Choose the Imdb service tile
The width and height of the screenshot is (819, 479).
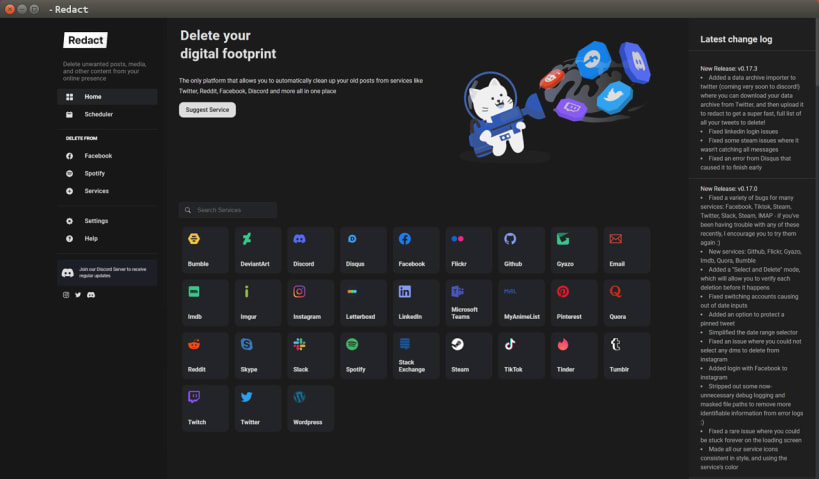point(205,303)
